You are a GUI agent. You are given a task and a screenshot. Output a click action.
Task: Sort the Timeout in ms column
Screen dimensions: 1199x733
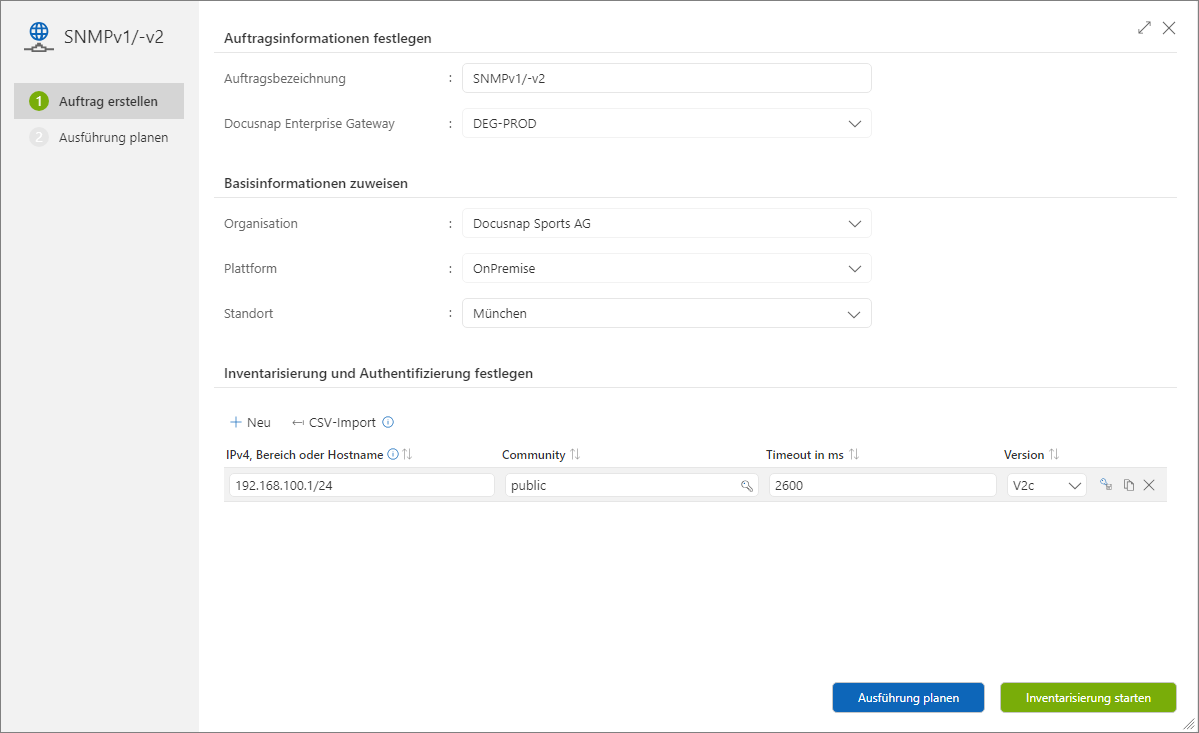(854, 454)
